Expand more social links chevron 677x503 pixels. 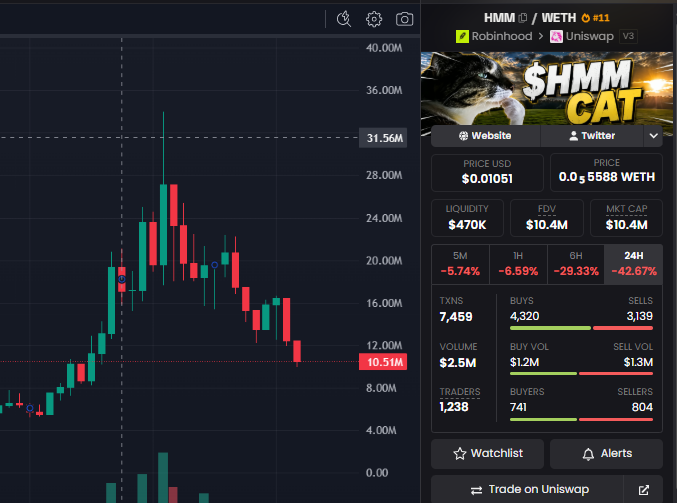(x=653, y=136)
